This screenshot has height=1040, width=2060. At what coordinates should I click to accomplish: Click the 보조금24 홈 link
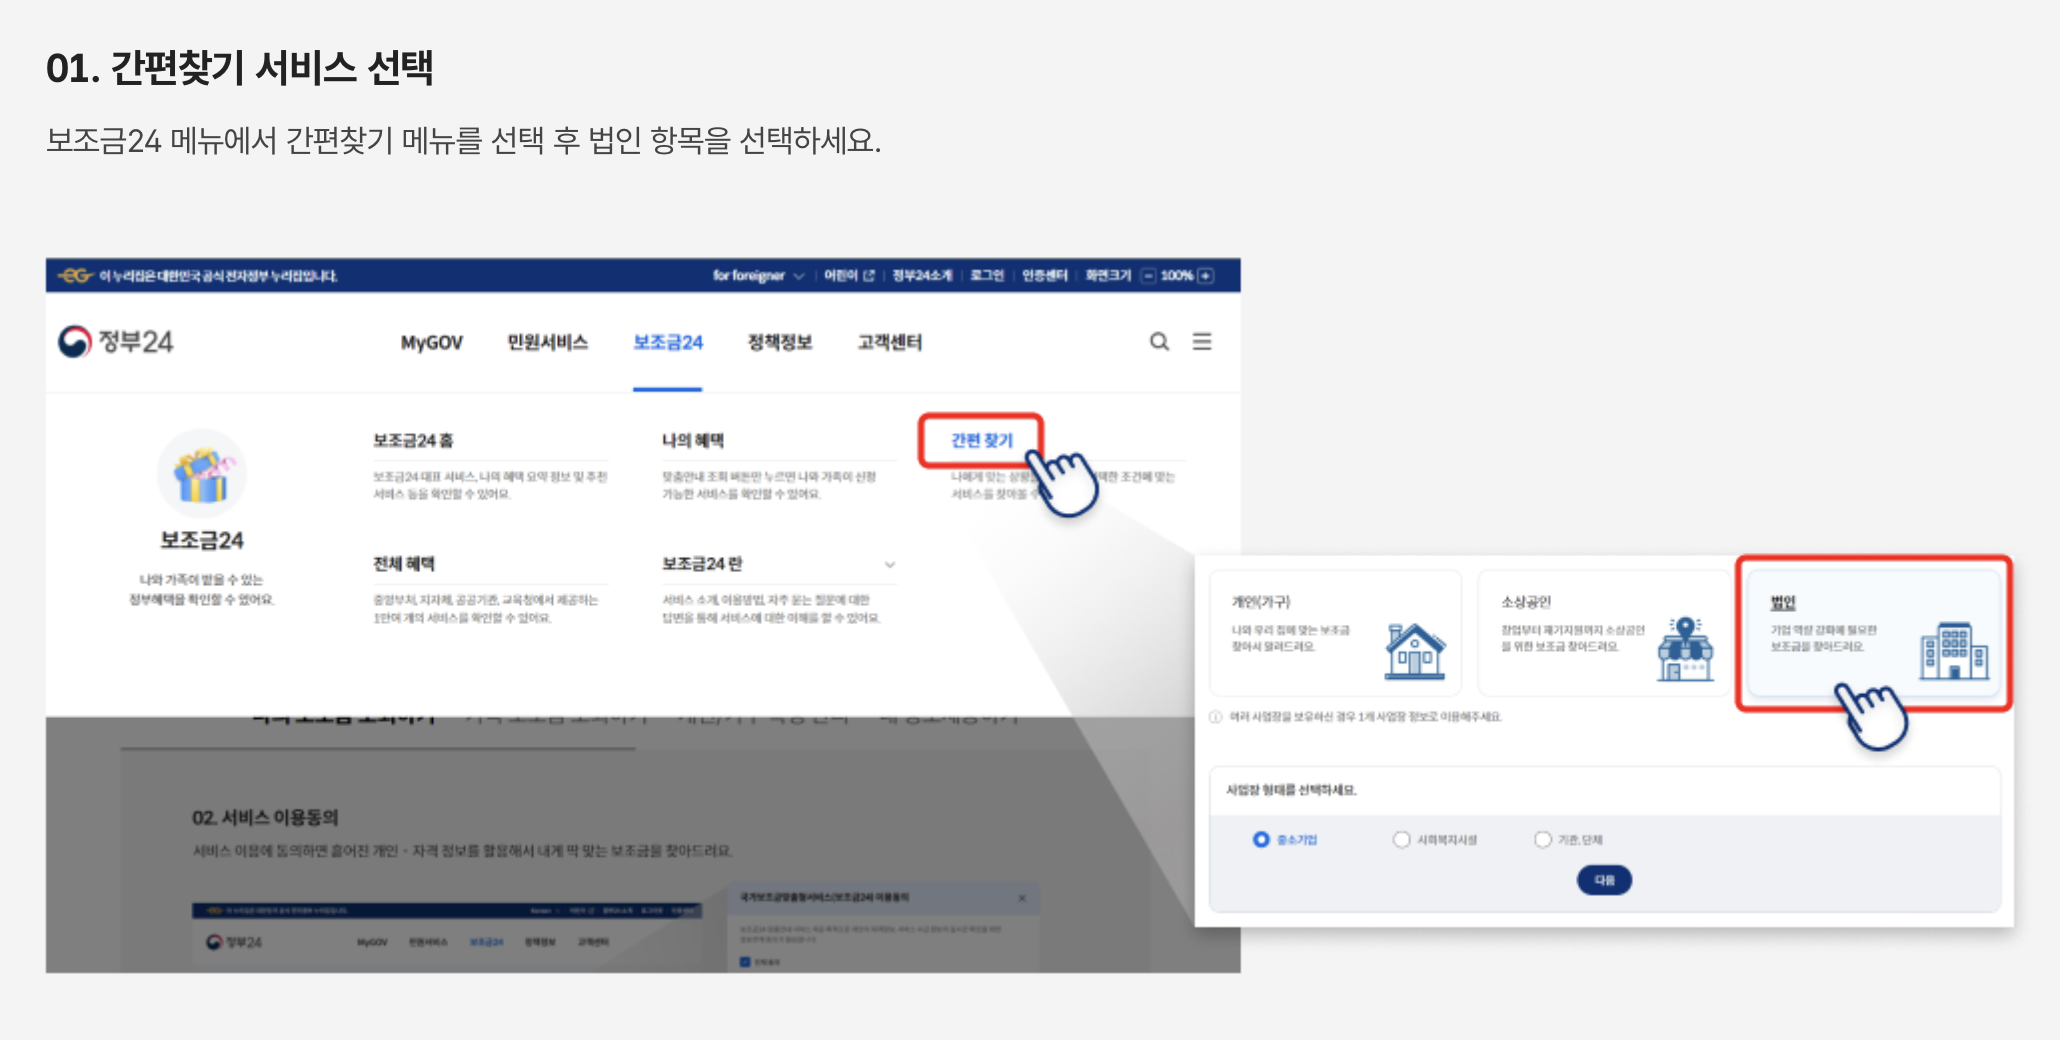(x=413, y=441)
